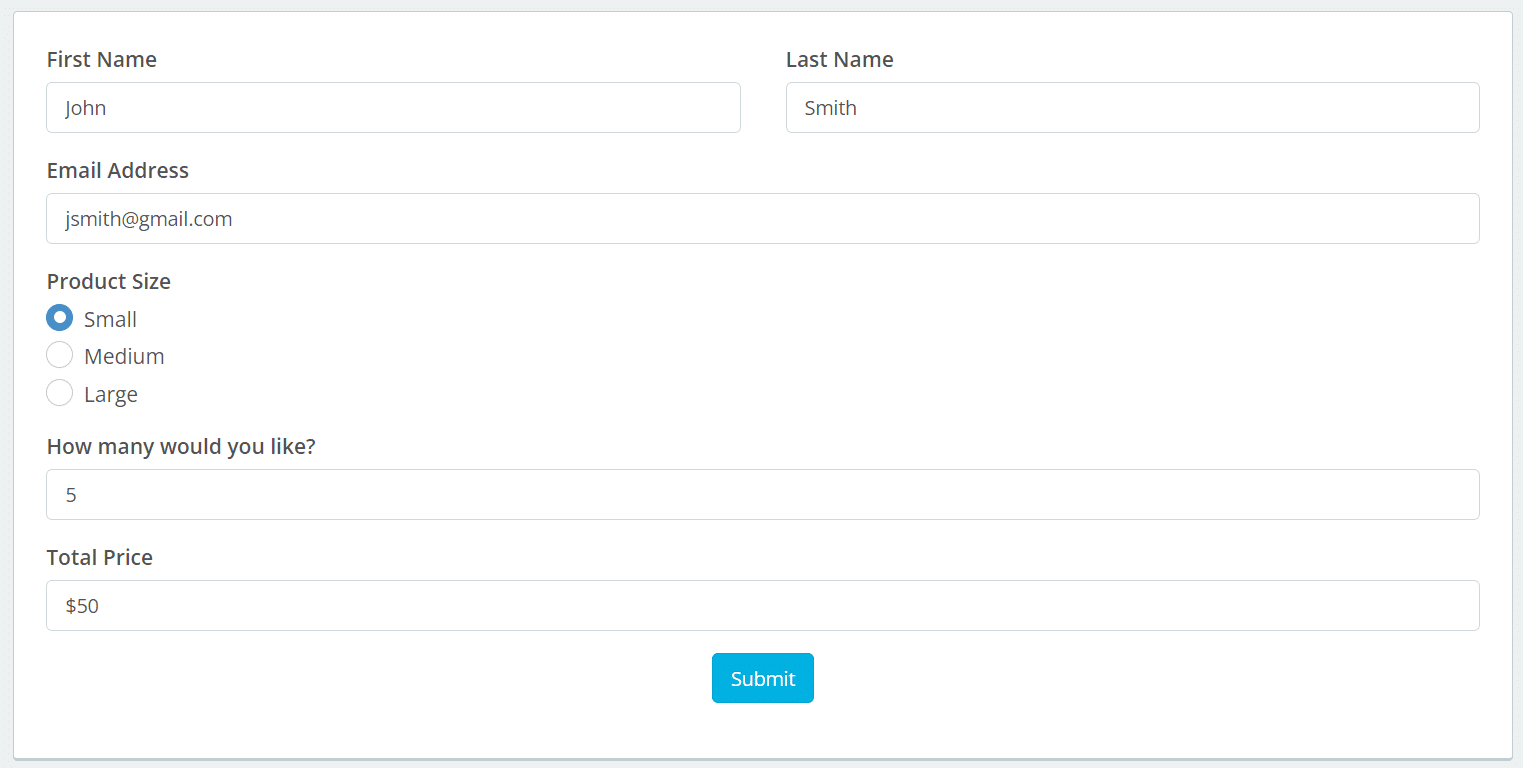Click the 'Large' option label text
The width and height of the screenshot is (1523, 768).
click(111, 394)
